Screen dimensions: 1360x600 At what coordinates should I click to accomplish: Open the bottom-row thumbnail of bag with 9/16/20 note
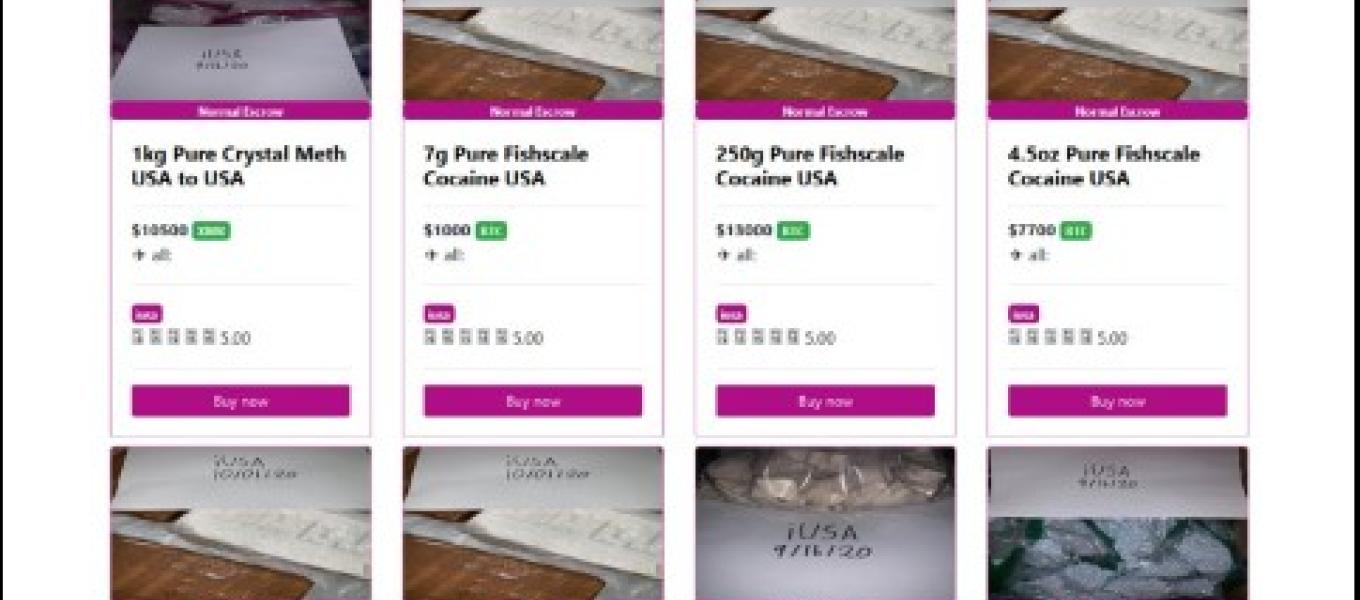coord(825,523)
